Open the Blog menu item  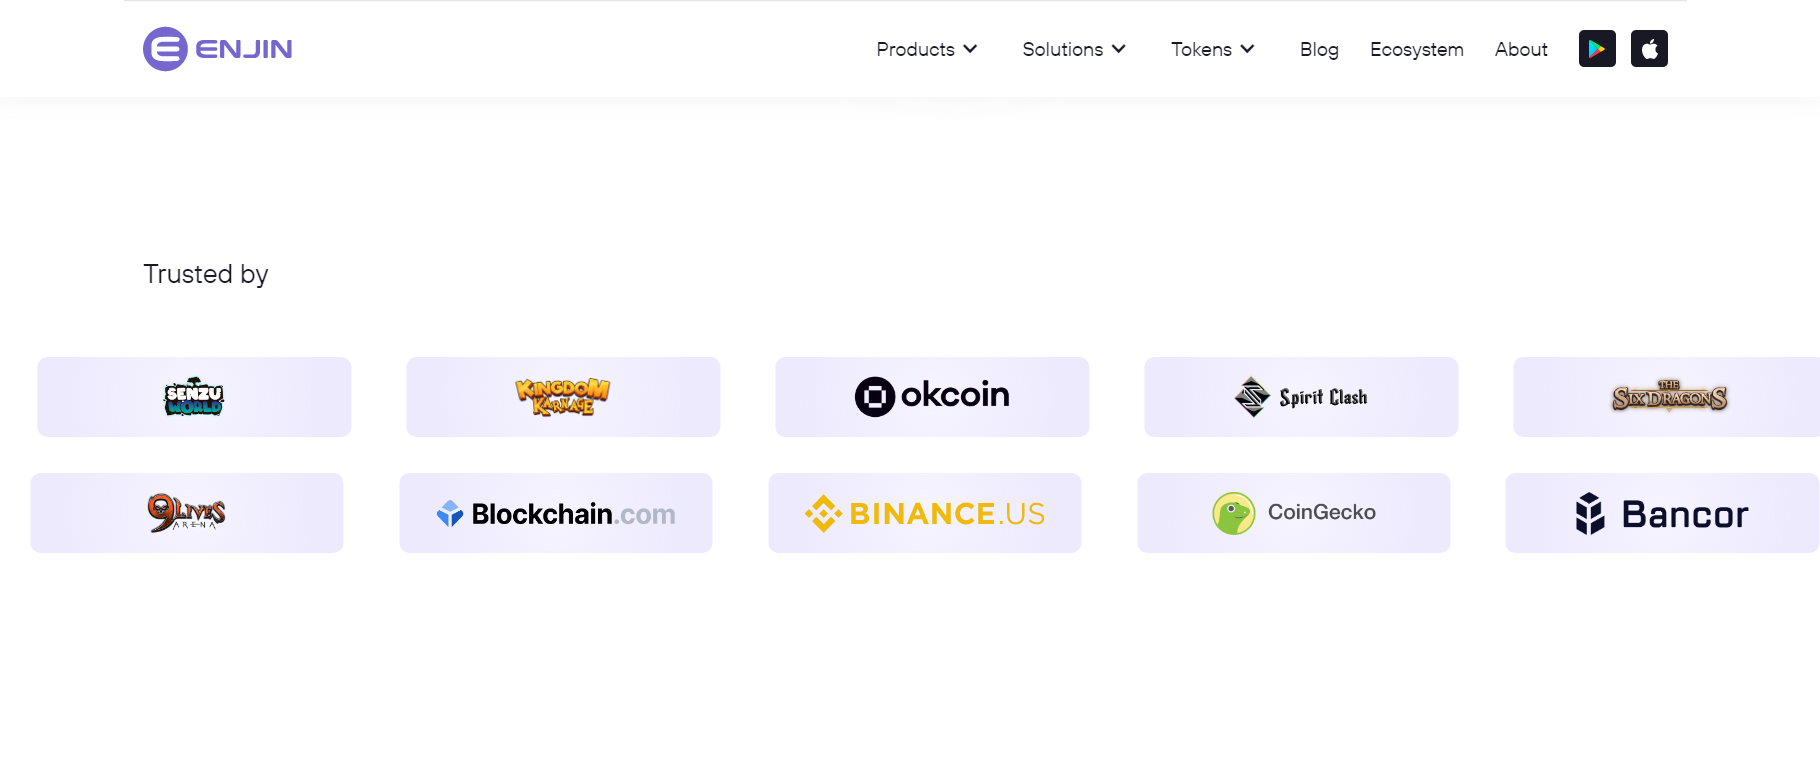pyautogui.click(x=1318, y=49)
